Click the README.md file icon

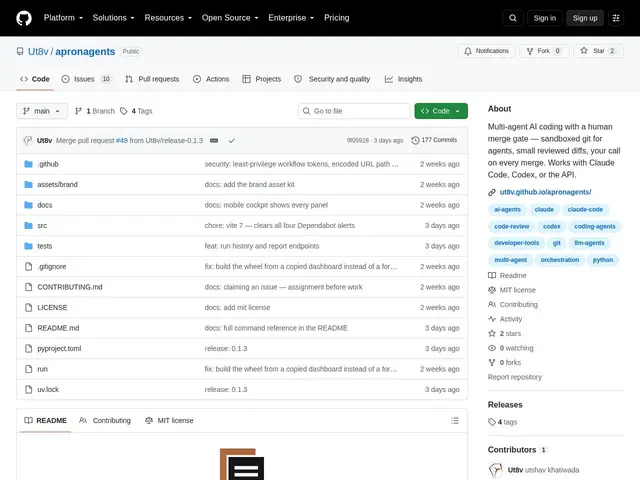[28, 328]
